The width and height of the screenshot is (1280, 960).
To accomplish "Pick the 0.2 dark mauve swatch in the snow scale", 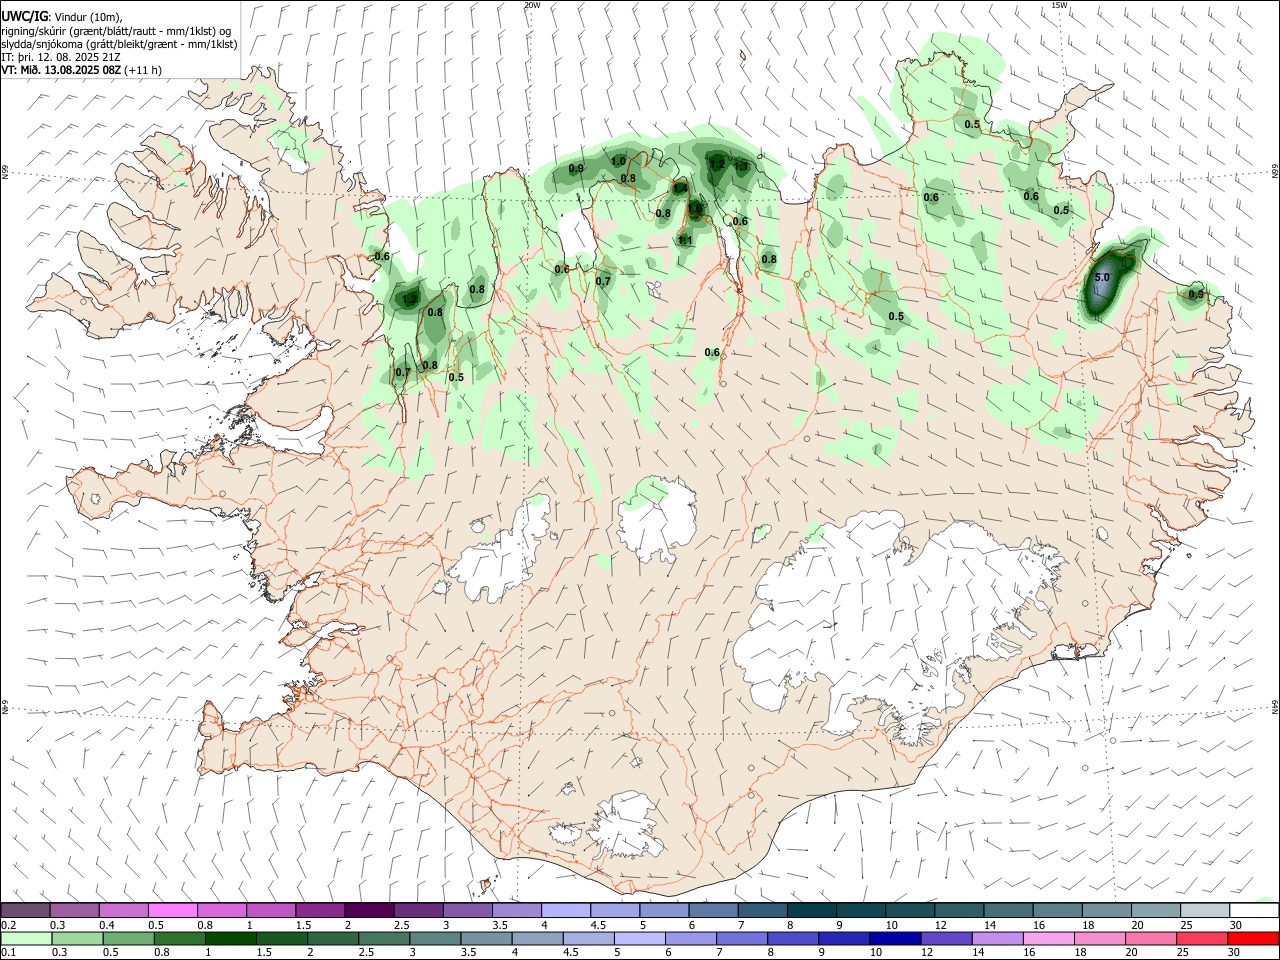I will coord(25,910).
